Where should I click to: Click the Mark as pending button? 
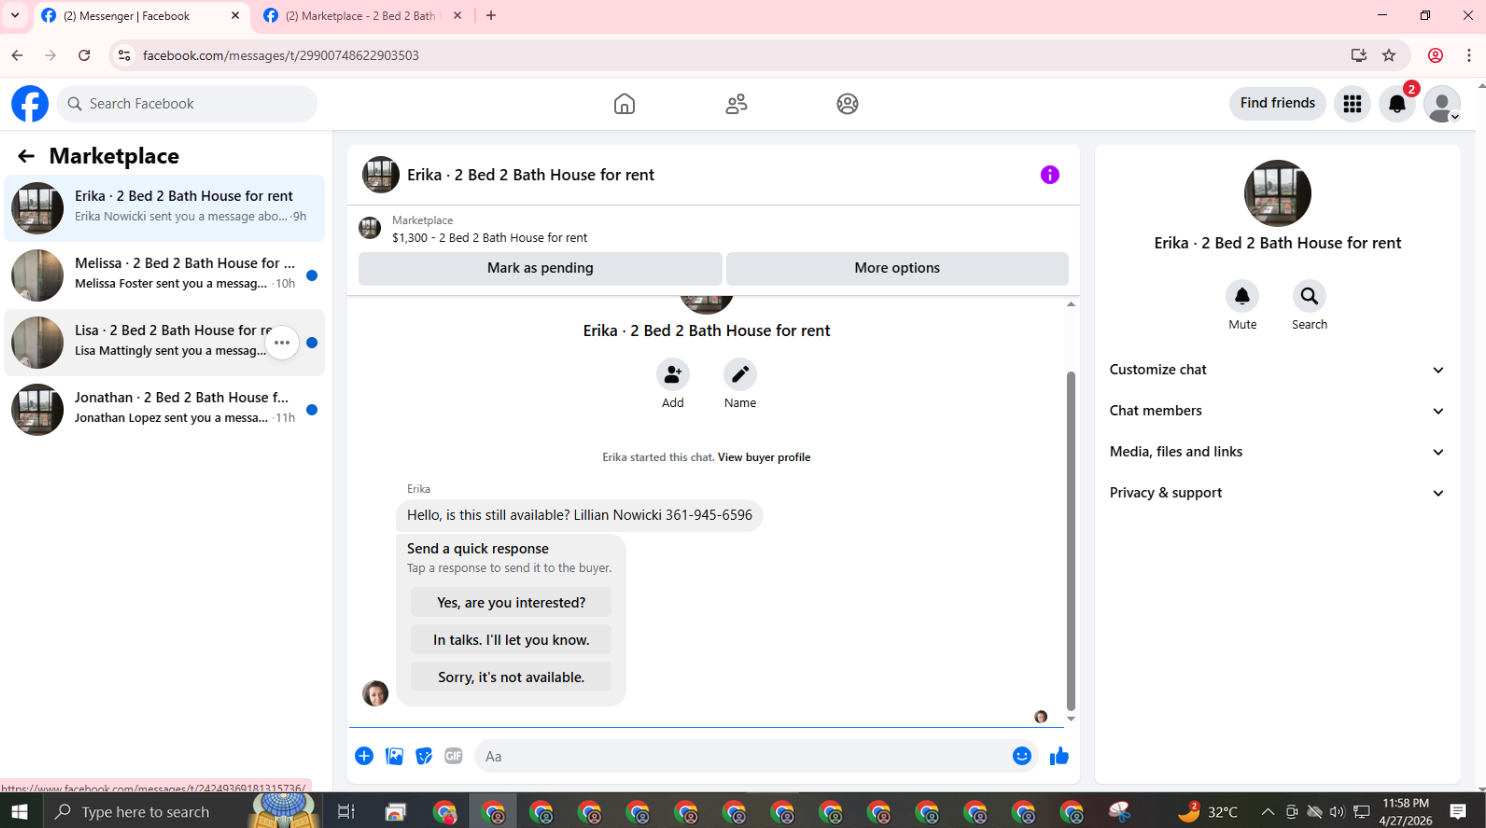coord(540,268)
